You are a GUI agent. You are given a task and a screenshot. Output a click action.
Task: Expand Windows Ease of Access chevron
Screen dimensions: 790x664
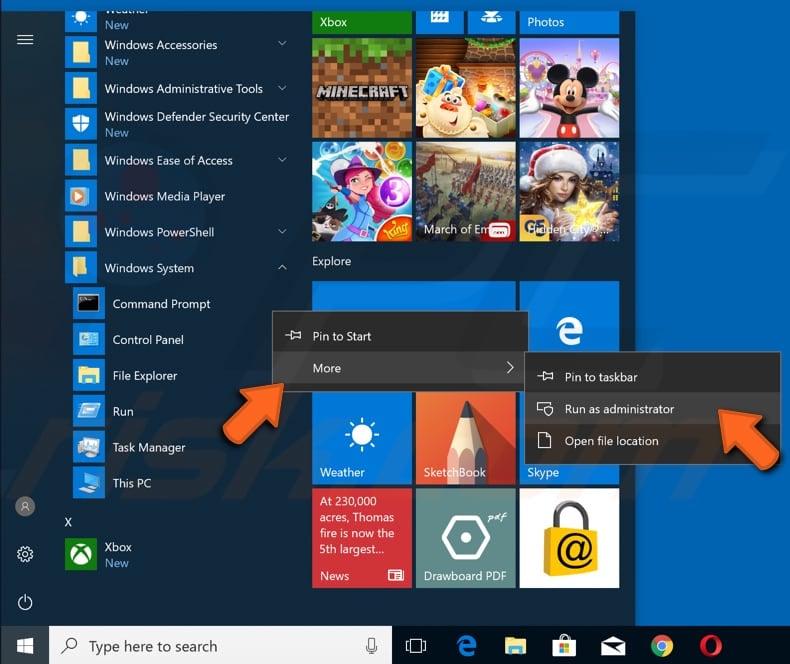pyautogui.click(x=283, y=160)
